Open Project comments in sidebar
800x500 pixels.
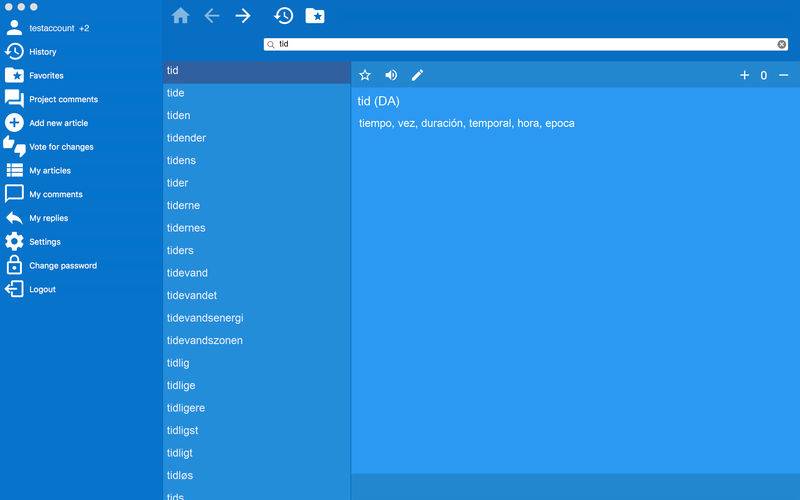63,99
